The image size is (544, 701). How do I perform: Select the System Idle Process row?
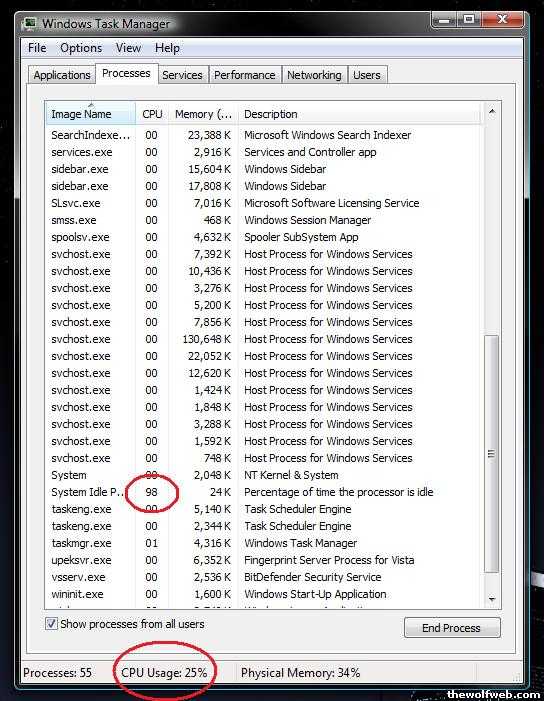pyautogui.click(x=264, y=492)
